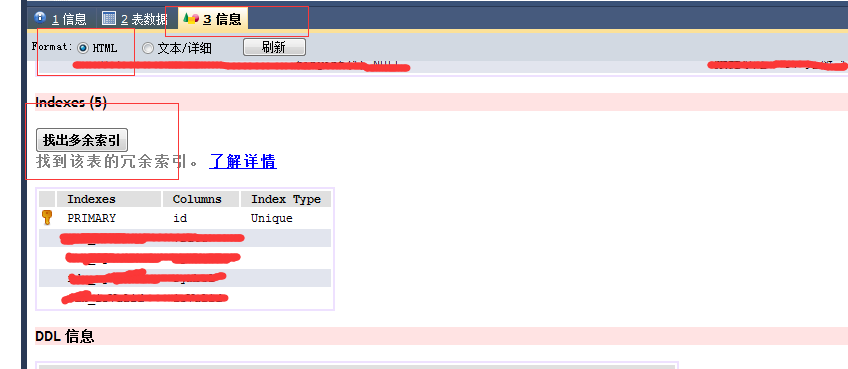Viewport: 848px width, 369px height.
Task: Click the info icon on tab 1
Action: click(x=39, y=17)
